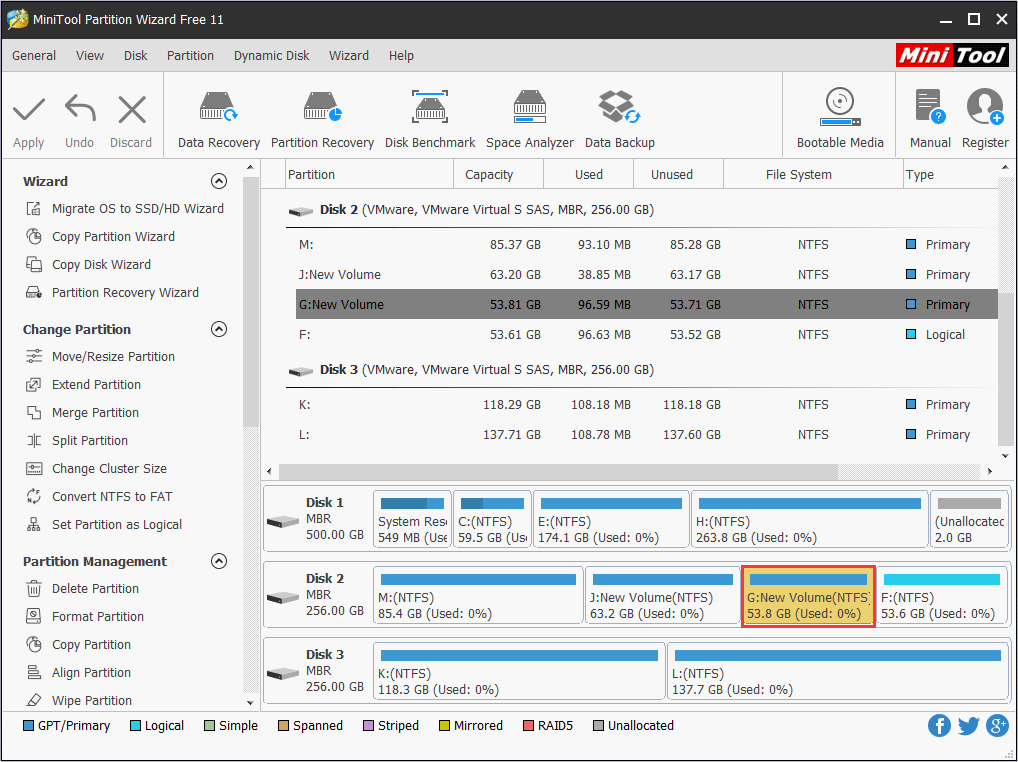The height and width of the screenshot is (762, 1018).
Task: Click the Facebook icon in status bar
Action: click(x=939, y=725)
